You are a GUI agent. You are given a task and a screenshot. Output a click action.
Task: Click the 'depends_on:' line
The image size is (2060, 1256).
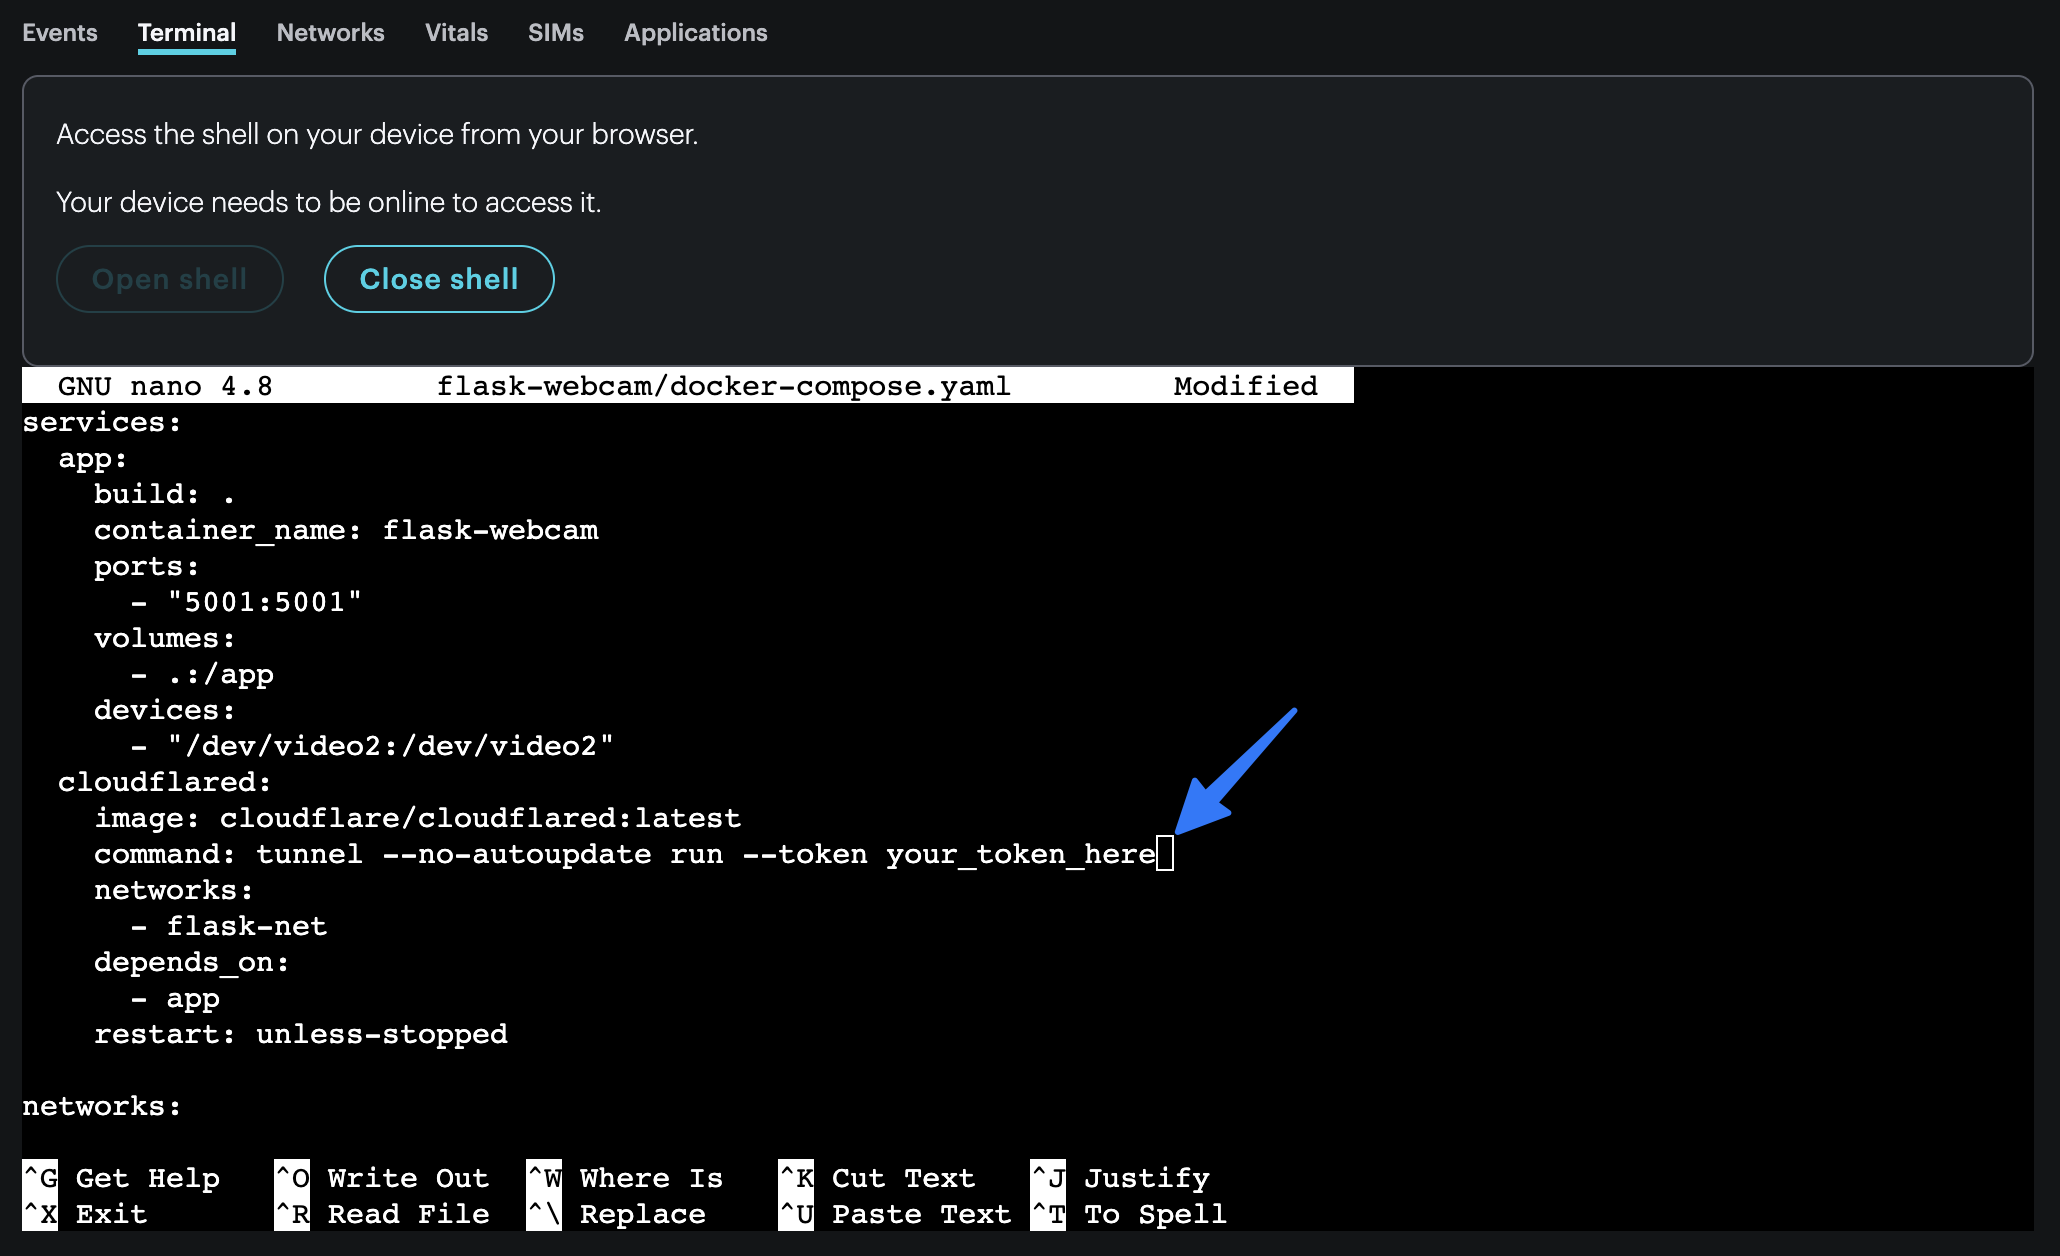tap(192, 962)
